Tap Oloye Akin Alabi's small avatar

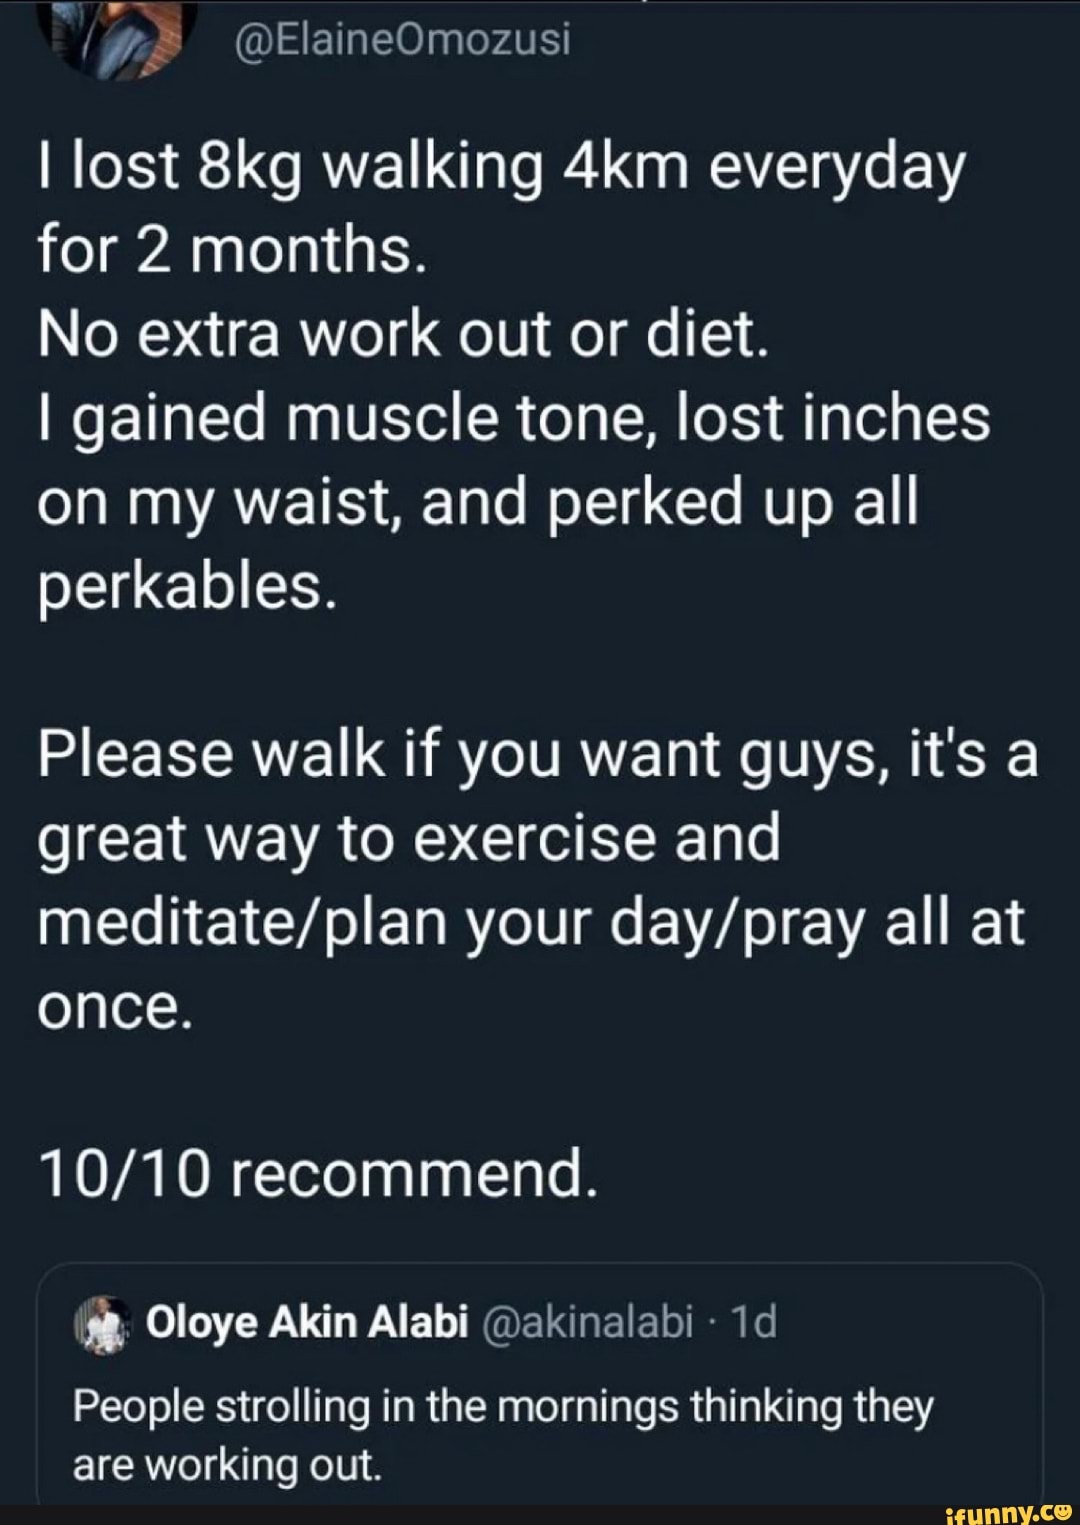(x=104, y=1324)
